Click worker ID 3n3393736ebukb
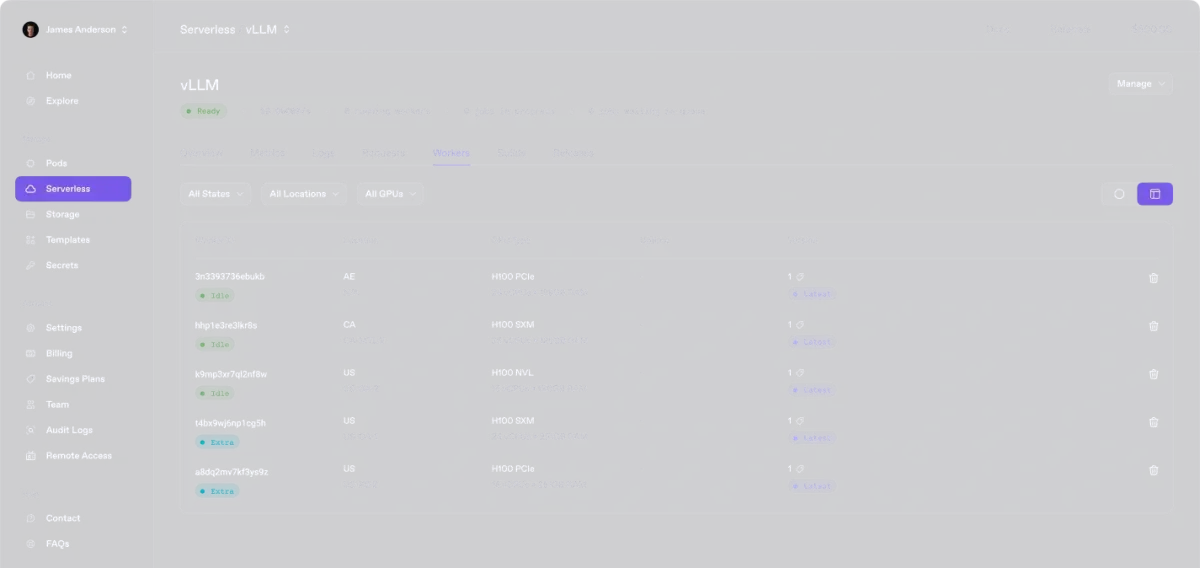This screenshot has width=1200, height=568. click(230, 276)
